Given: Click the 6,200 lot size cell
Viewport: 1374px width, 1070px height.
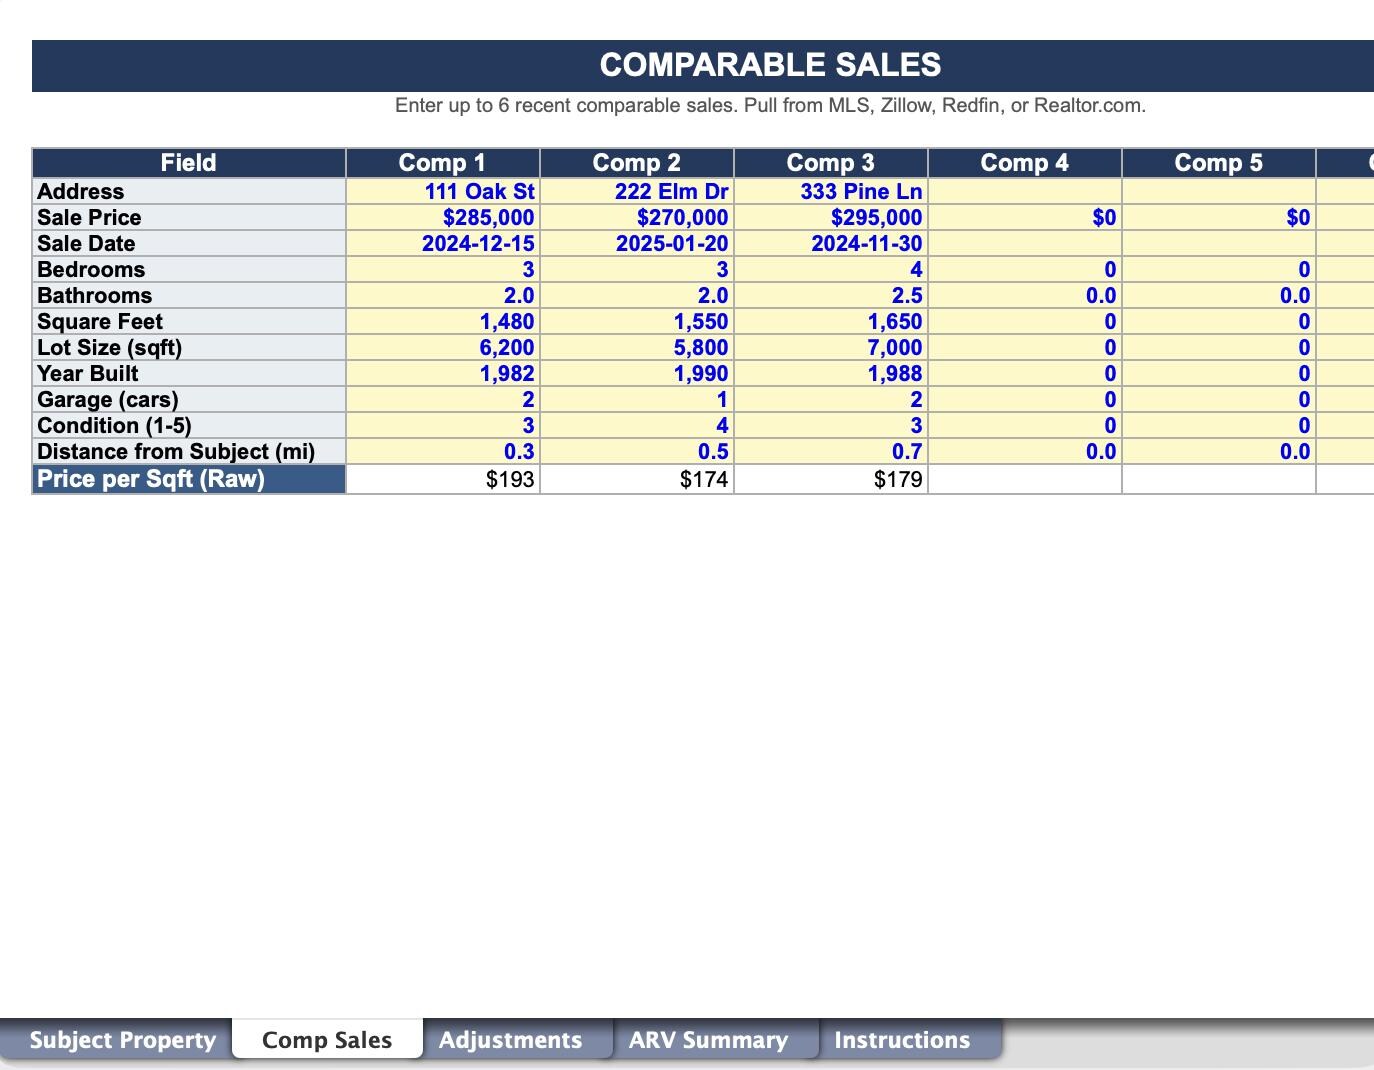Looking at the screenshot, I should click(443, 347).
